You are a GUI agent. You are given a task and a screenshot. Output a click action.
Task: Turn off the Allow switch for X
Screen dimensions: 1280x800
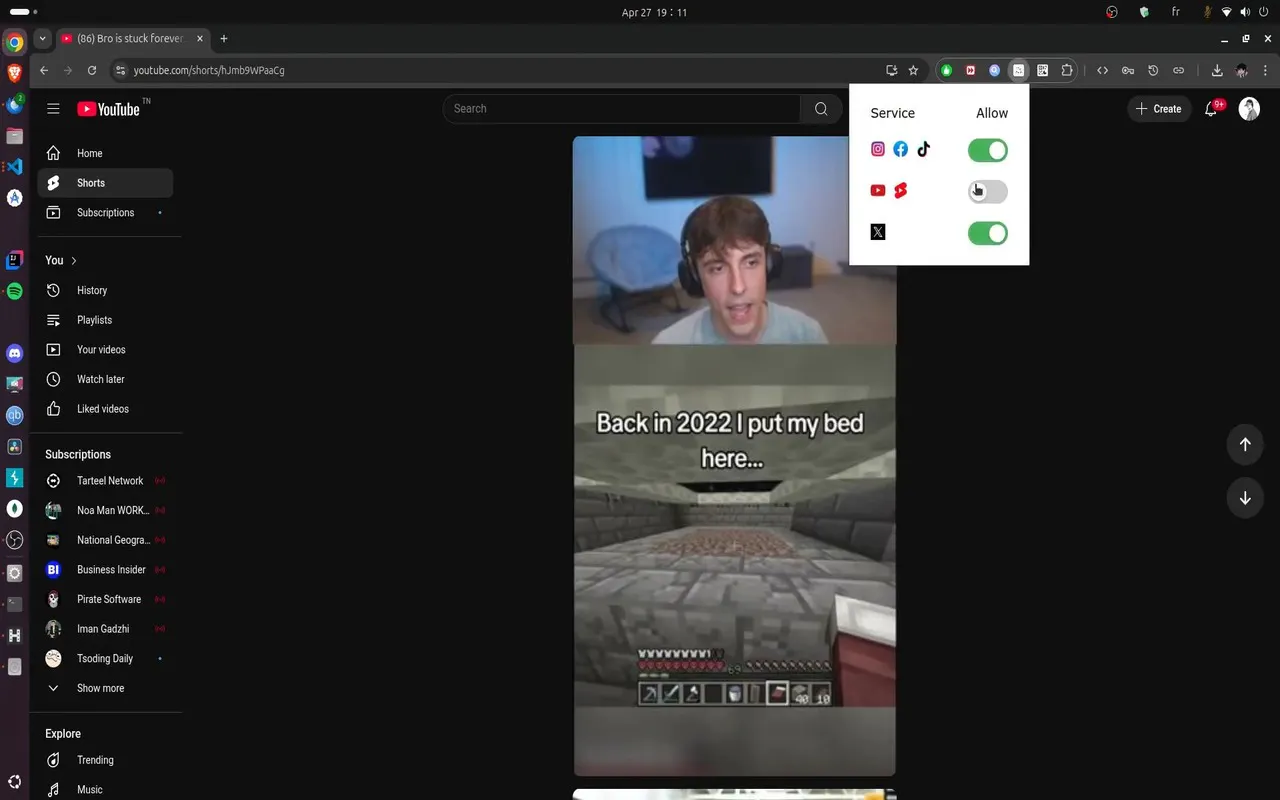click(988, 233)
